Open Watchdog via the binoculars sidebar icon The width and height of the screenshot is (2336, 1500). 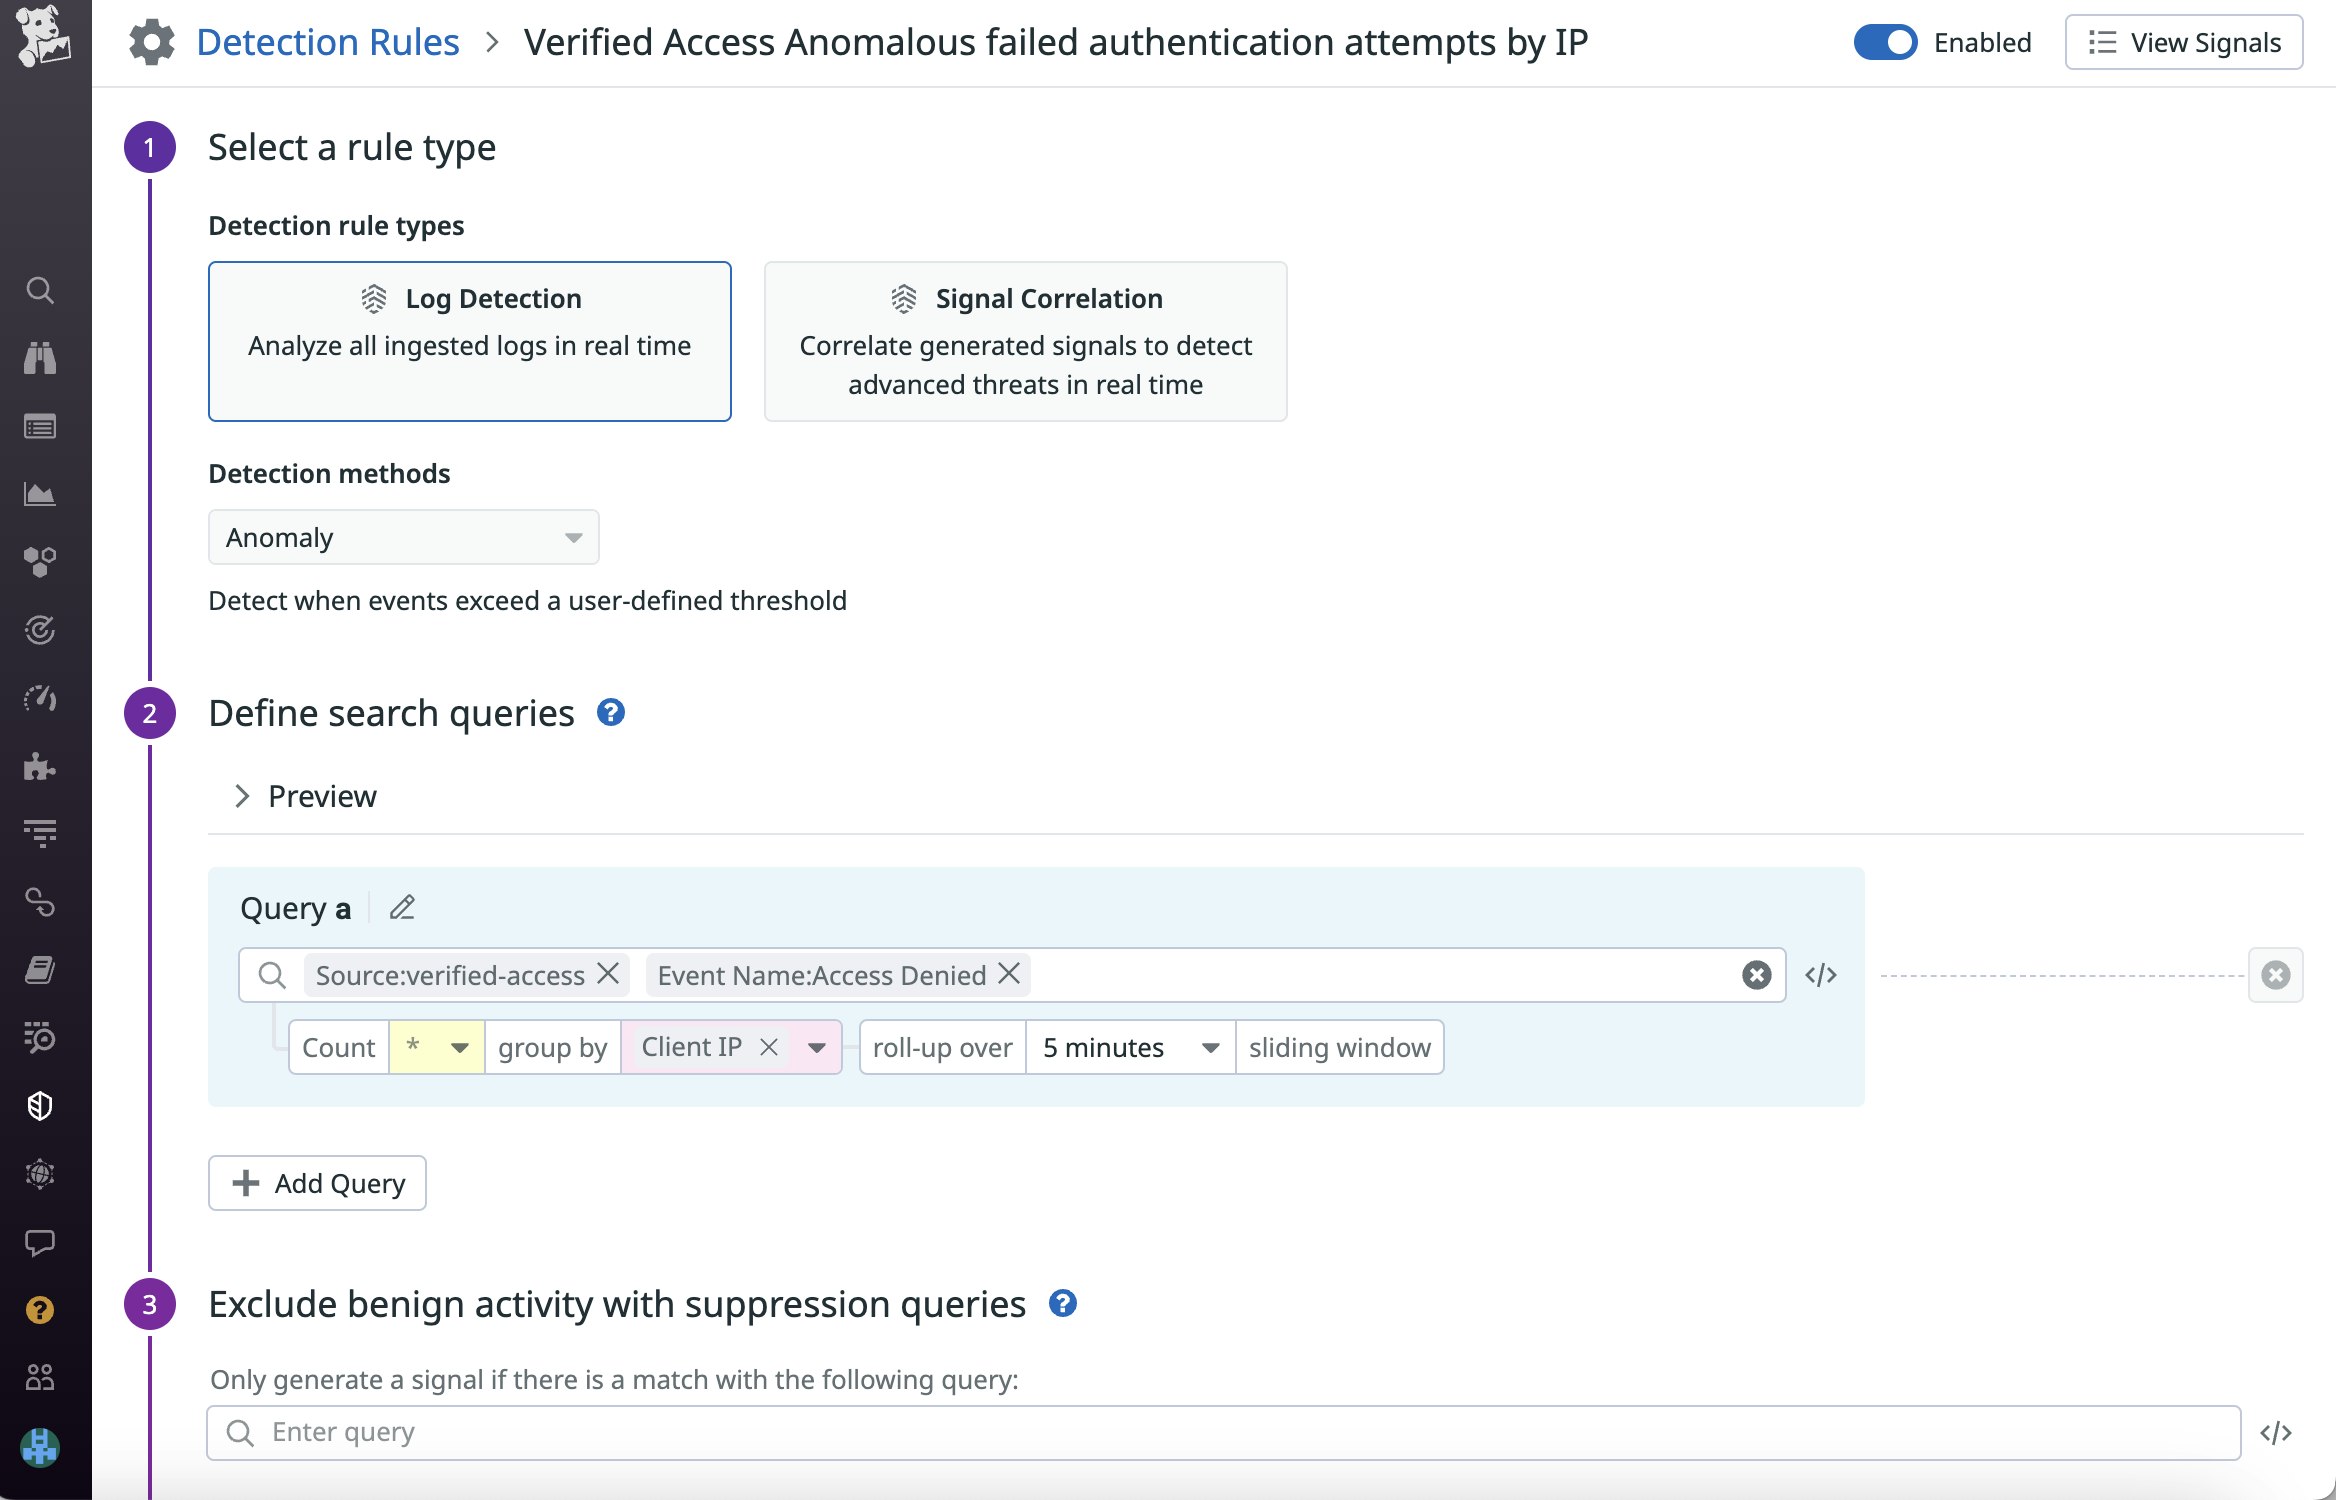point(40,358)
